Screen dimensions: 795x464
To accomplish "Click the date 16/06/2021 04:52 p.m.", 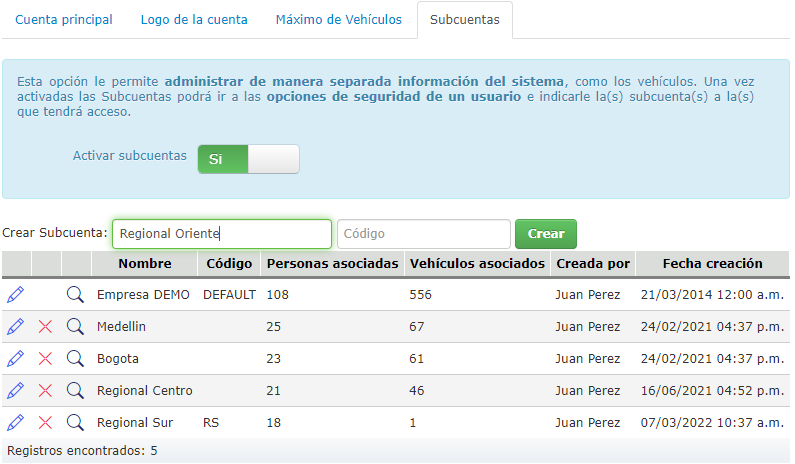I will click(712, 390).
